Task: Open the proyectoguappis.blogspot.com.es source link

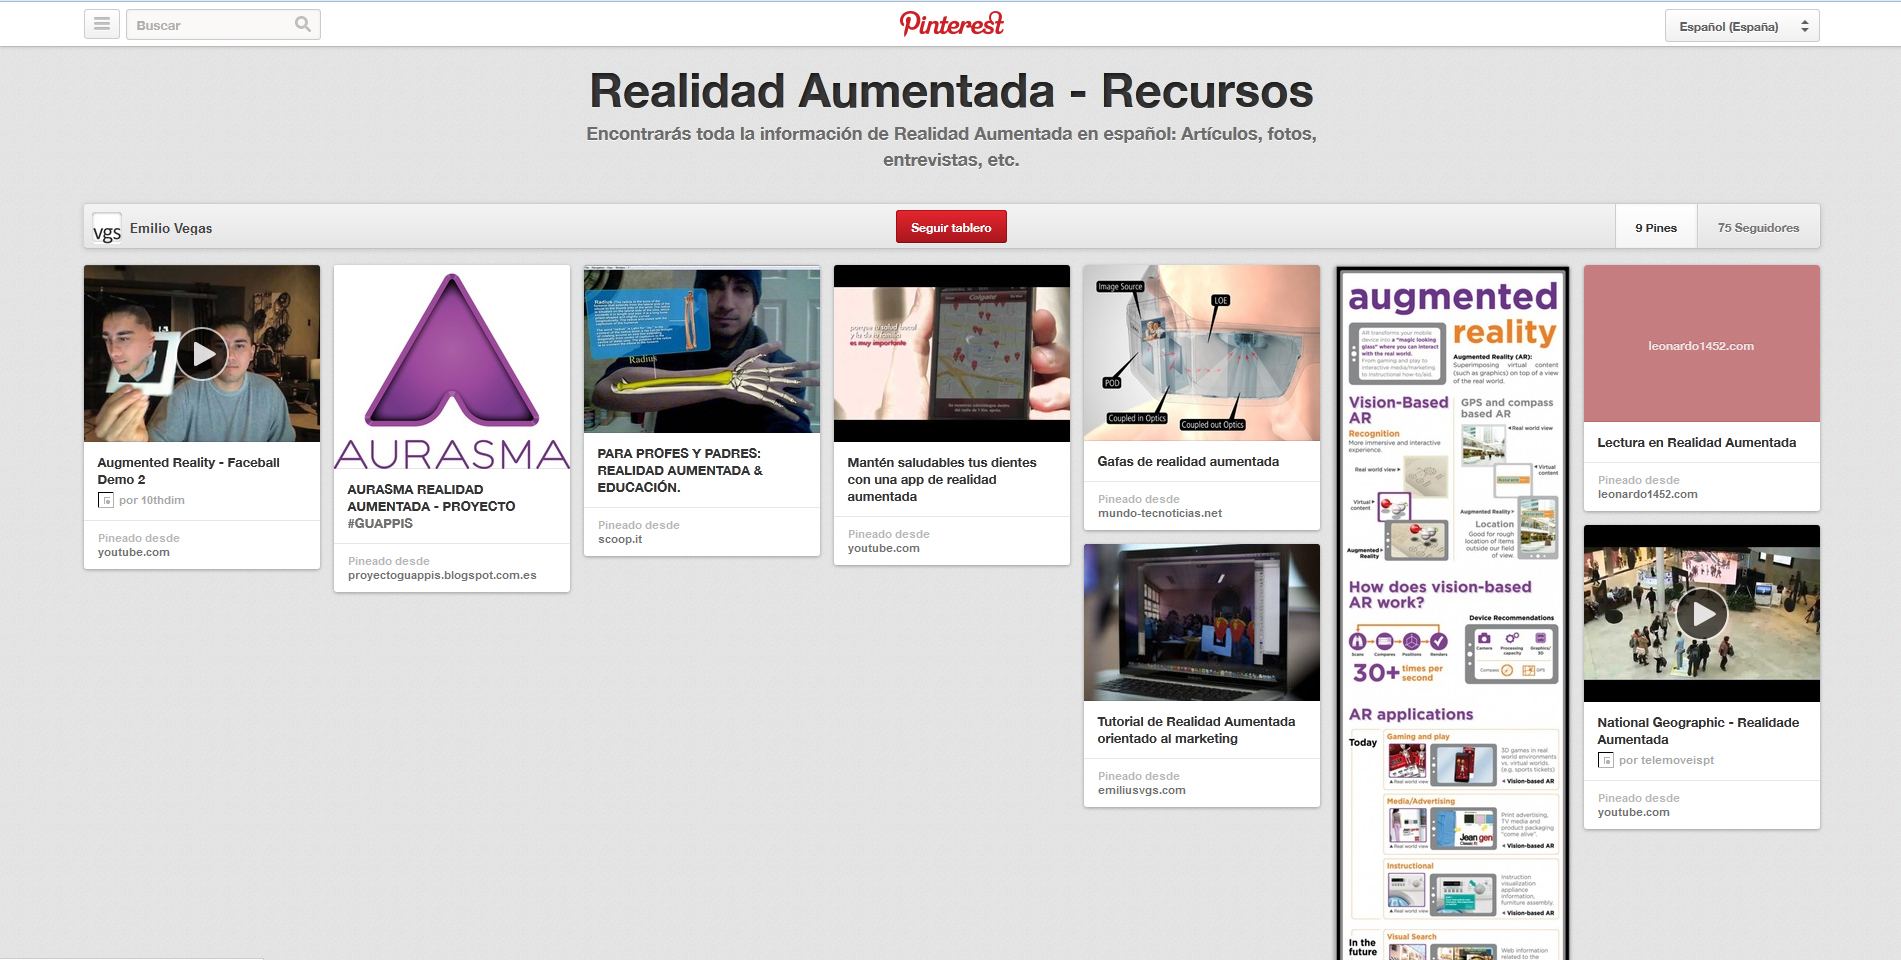Action: click(442, 575)
